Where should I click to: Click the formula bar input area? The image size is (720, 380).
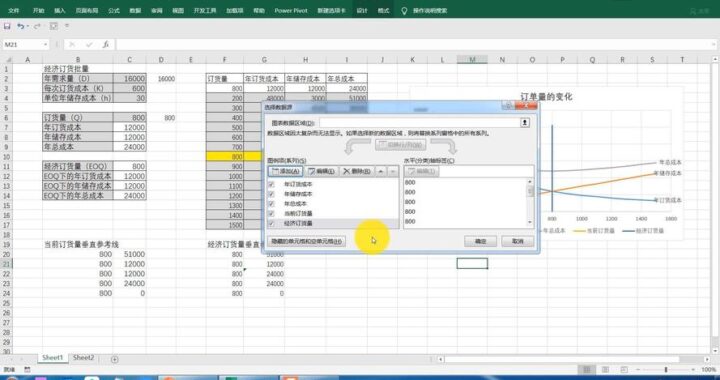coord(413,45)
